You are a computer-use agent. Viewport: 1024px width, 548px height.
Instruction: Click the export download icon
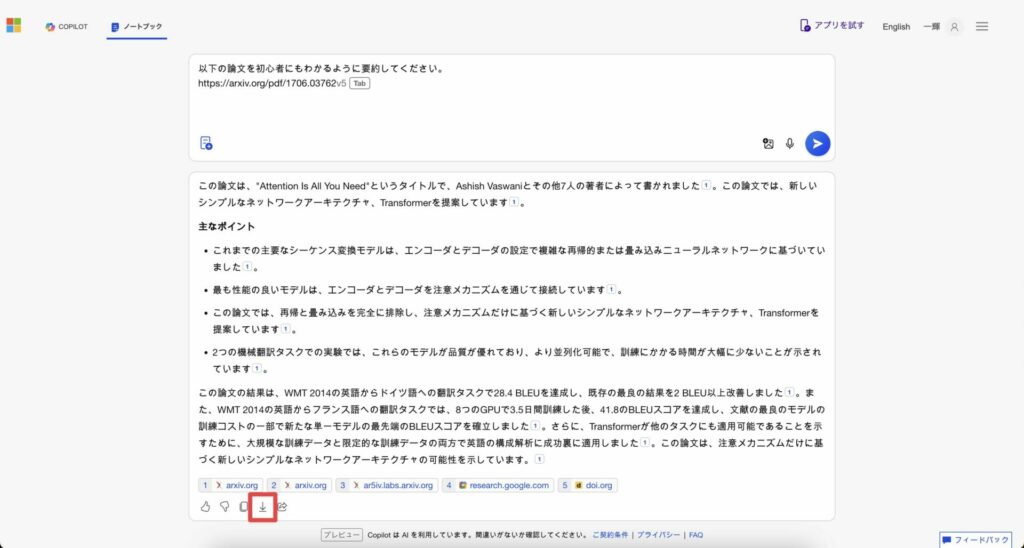click(x=263, y=506)
